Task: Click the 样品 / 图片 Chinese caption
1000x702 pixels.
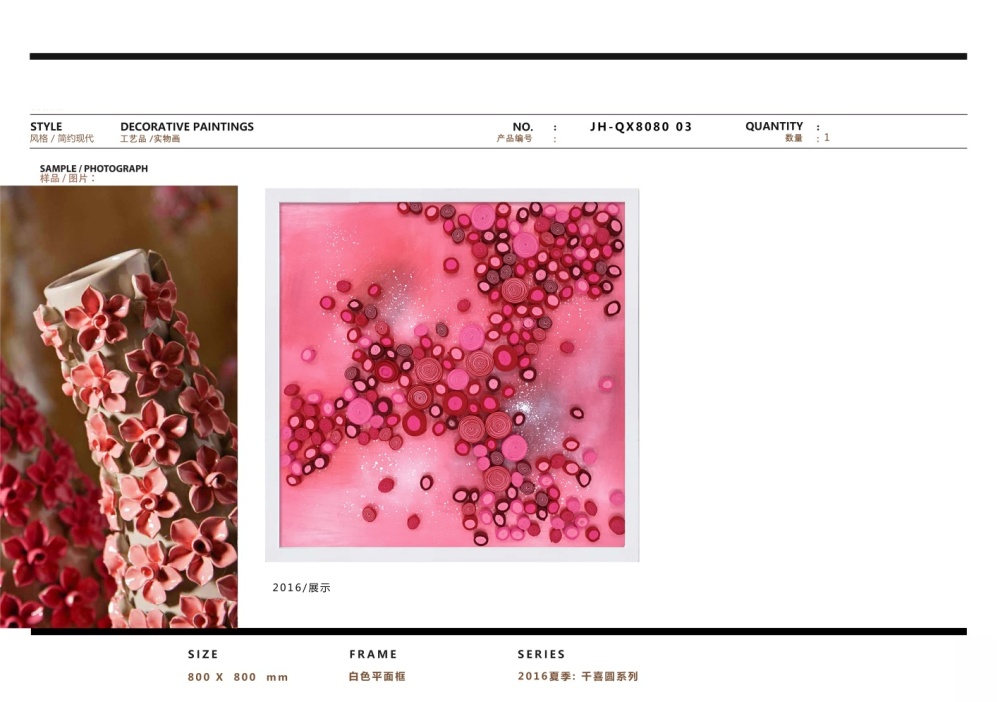Action: pos(68,179)
